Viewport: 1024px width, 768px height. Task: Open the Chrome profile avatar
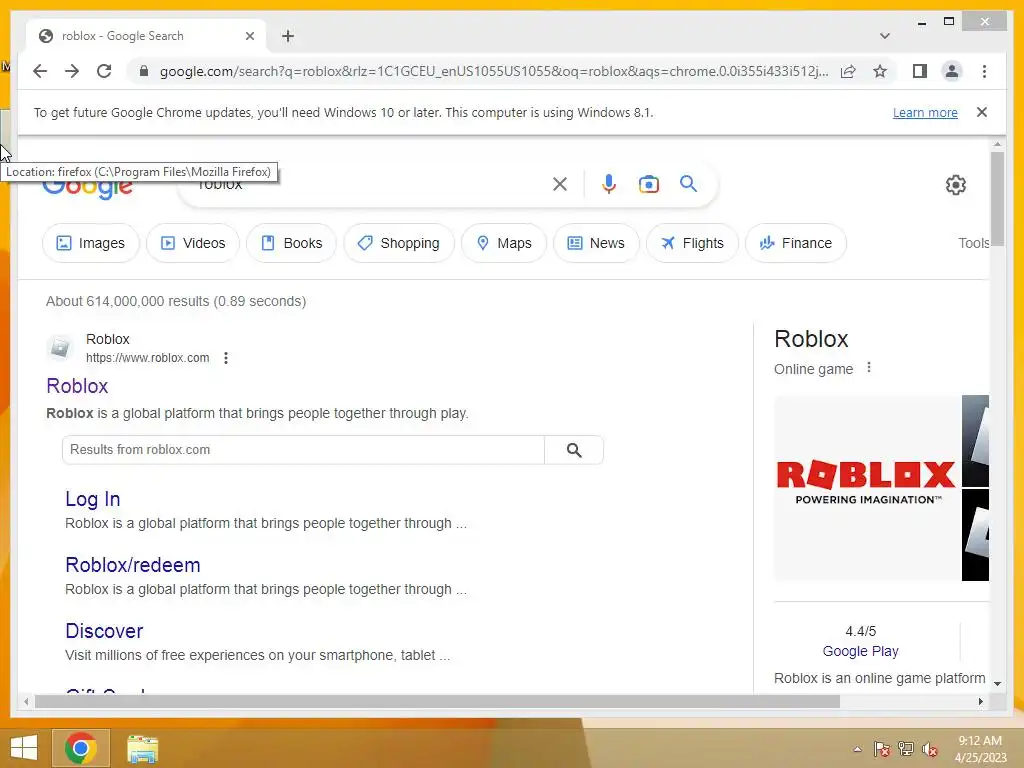(952, 71)
